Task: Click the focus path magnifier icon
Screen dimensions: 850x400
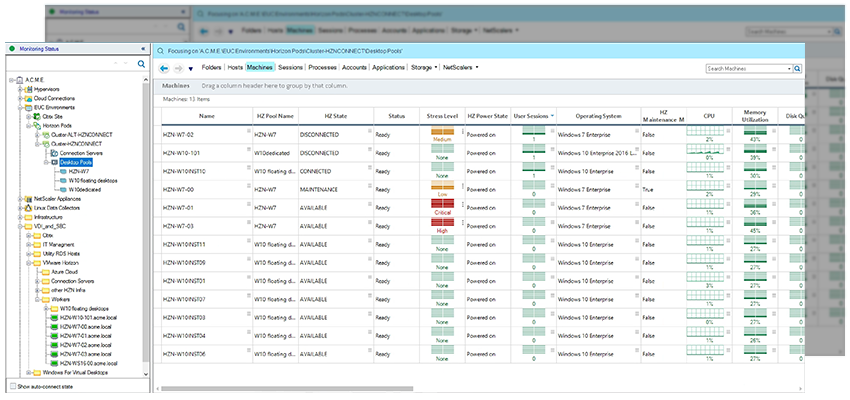Action: [160, 51]
